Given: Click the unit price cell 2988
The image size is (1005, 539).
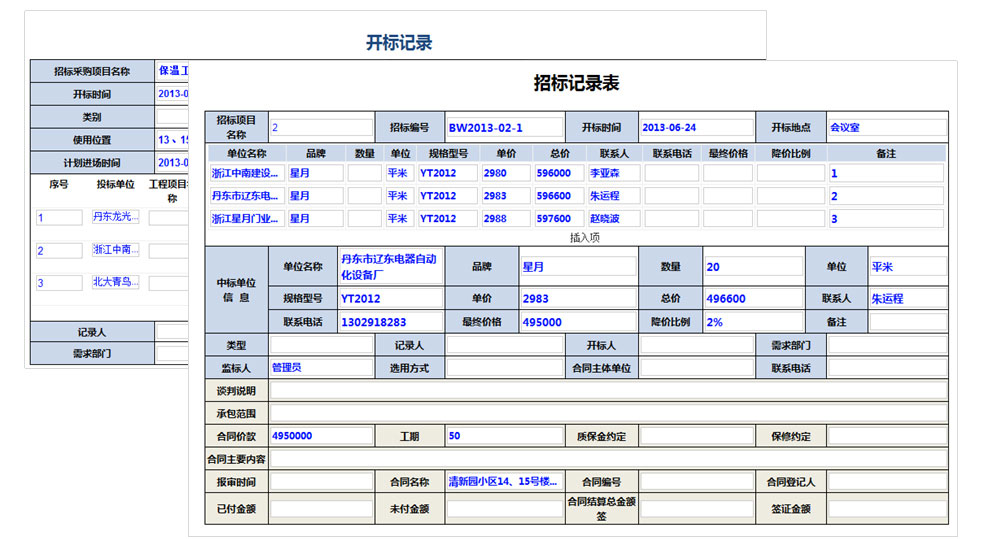Looking at the screenshot, I should (x=506, y=219).
